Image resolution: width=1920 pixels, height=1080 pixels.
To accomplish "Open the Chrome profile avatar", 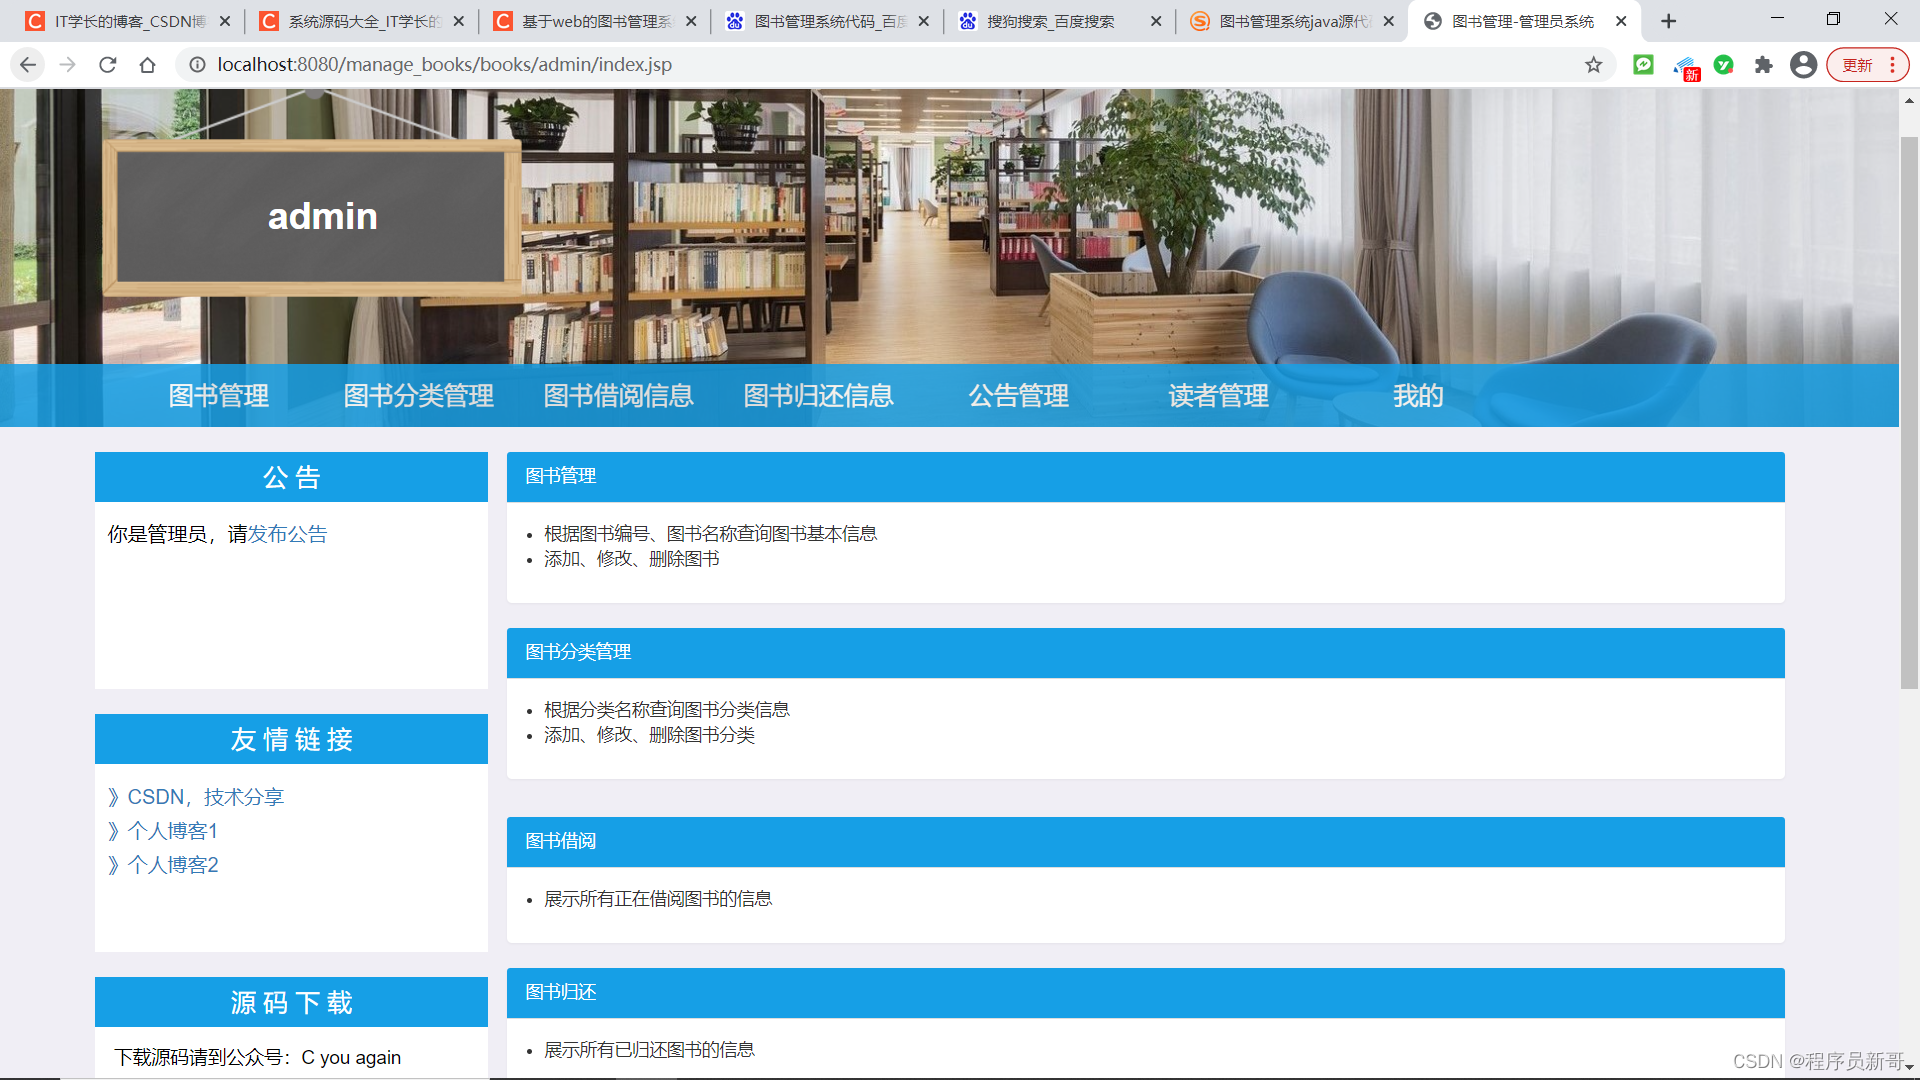I will tap(1803, 64).
